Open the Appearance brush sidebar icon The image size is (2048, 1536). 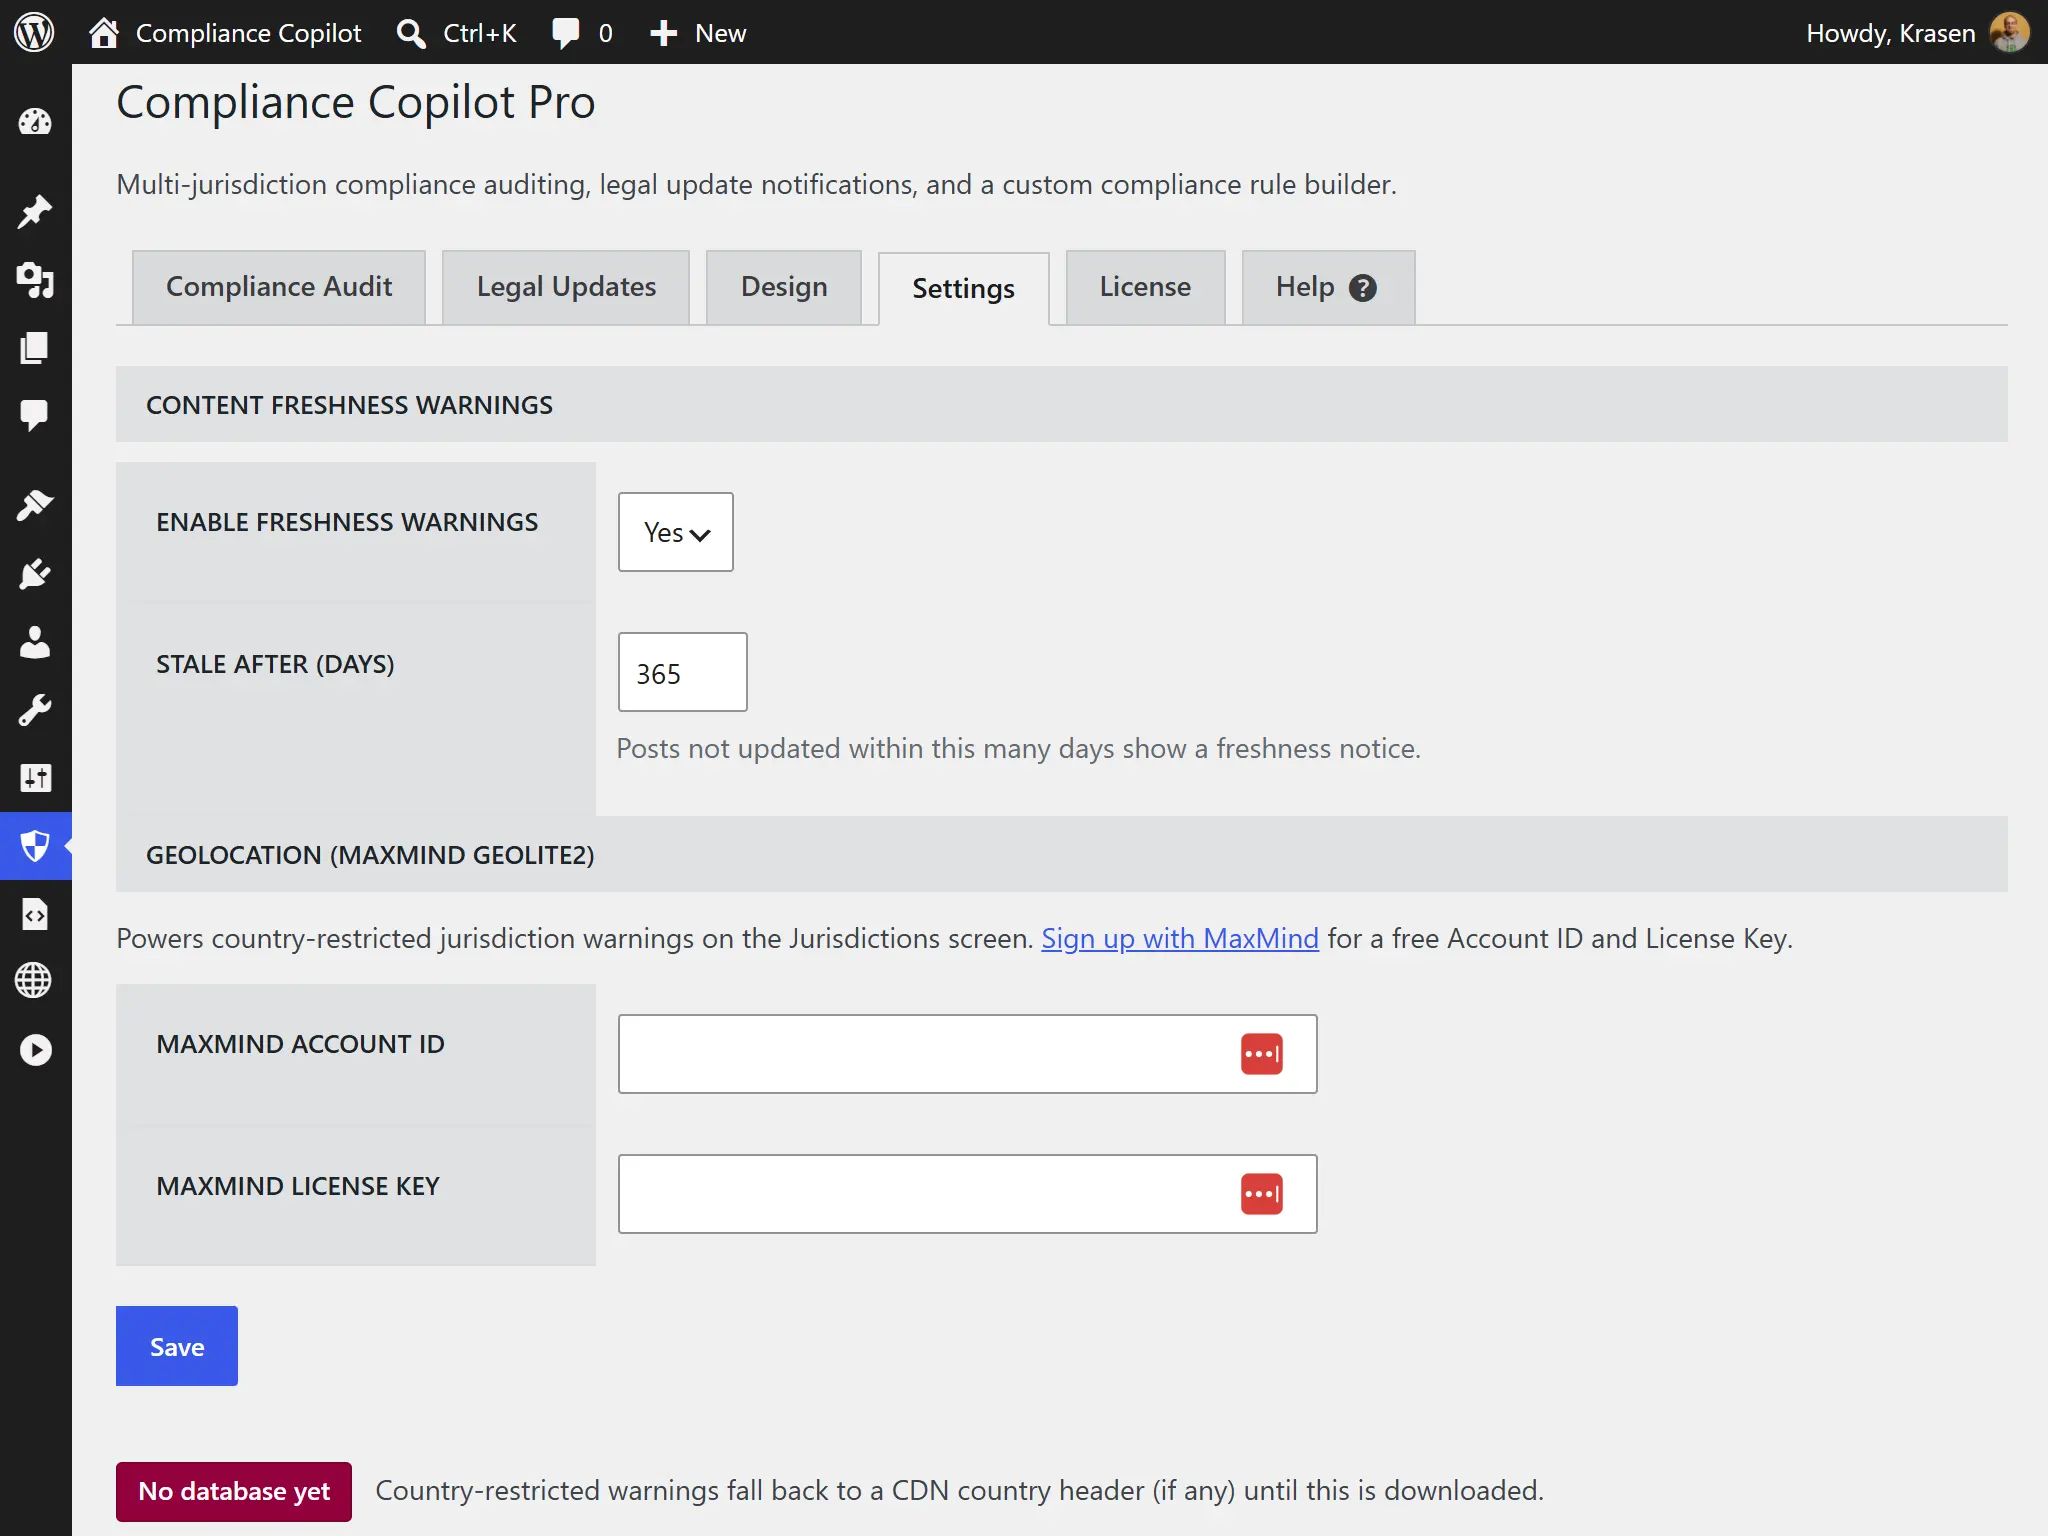click(x=35, y=505)
